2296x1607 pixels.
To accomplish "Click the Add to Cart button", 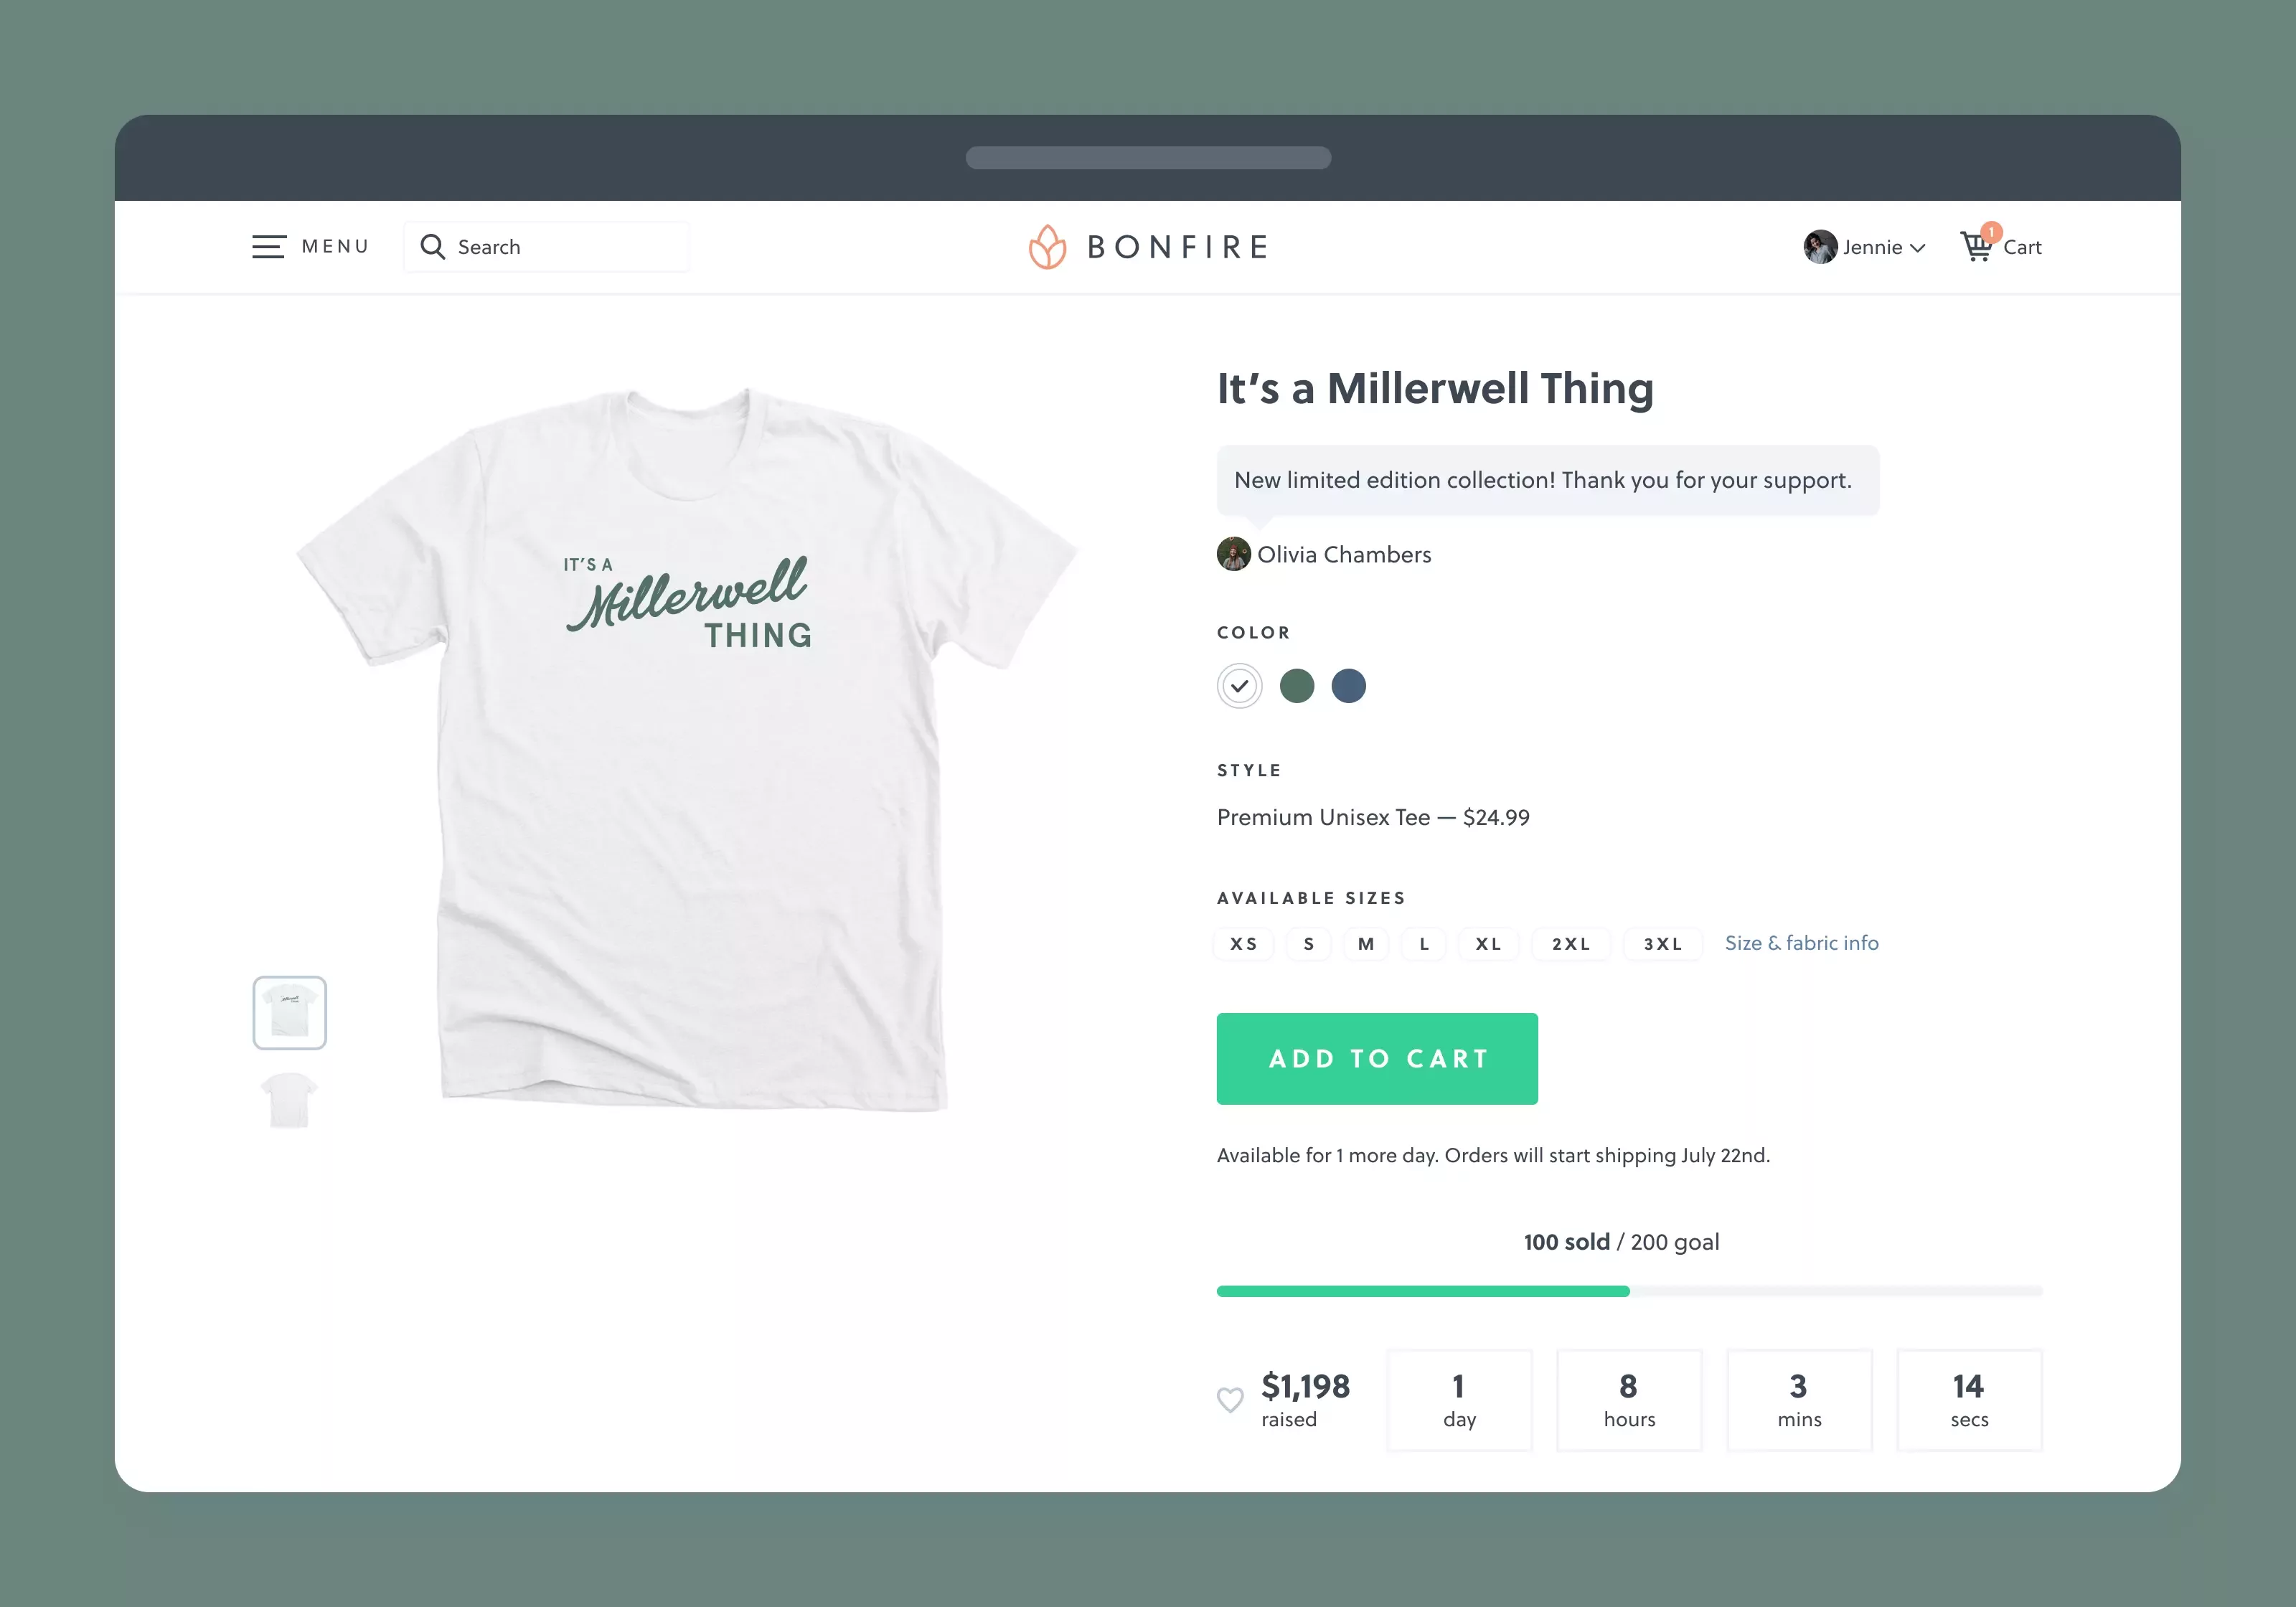I will [x=1377, y=1059].
